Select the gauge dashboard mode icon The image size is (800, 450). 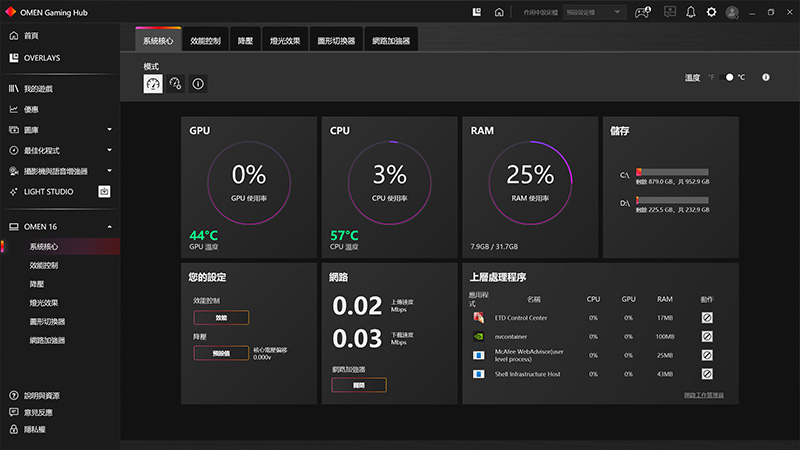(153, 84)
